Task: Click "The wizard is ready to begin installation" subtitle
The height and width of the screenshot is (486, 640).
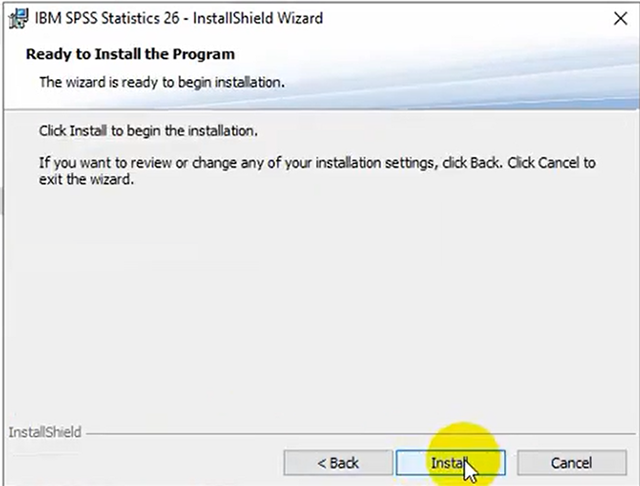Action: pyautogui.click(x=162, y=82)
